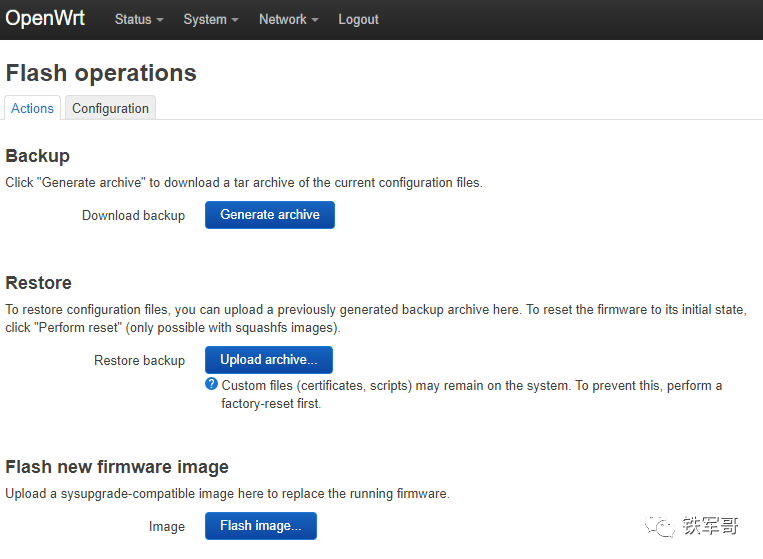This screenshot has height=559, width=763.
Task: Click the OpenWrt brand logo
Action: pyautogui.click(x=45, y=19)
